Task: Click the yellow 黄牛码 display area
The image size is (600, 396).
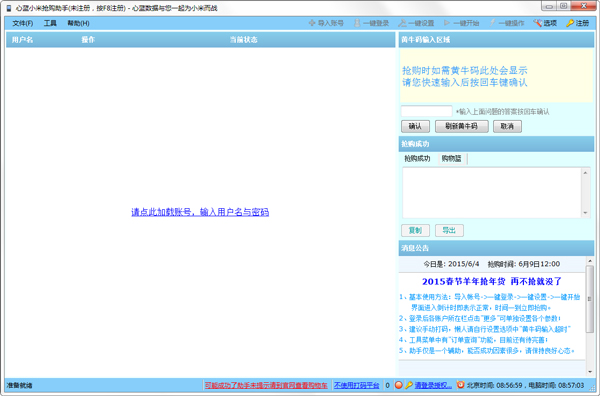Action: click(496, 75)
